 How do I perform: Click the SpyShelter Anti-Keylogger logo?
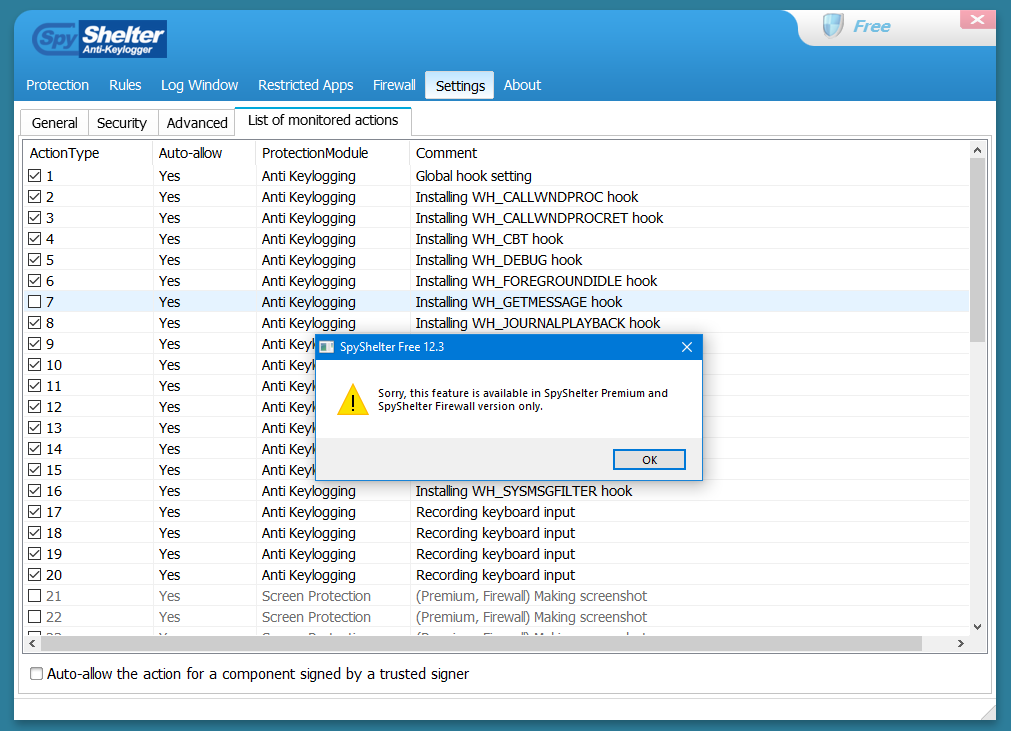click(x=99, y=39)
